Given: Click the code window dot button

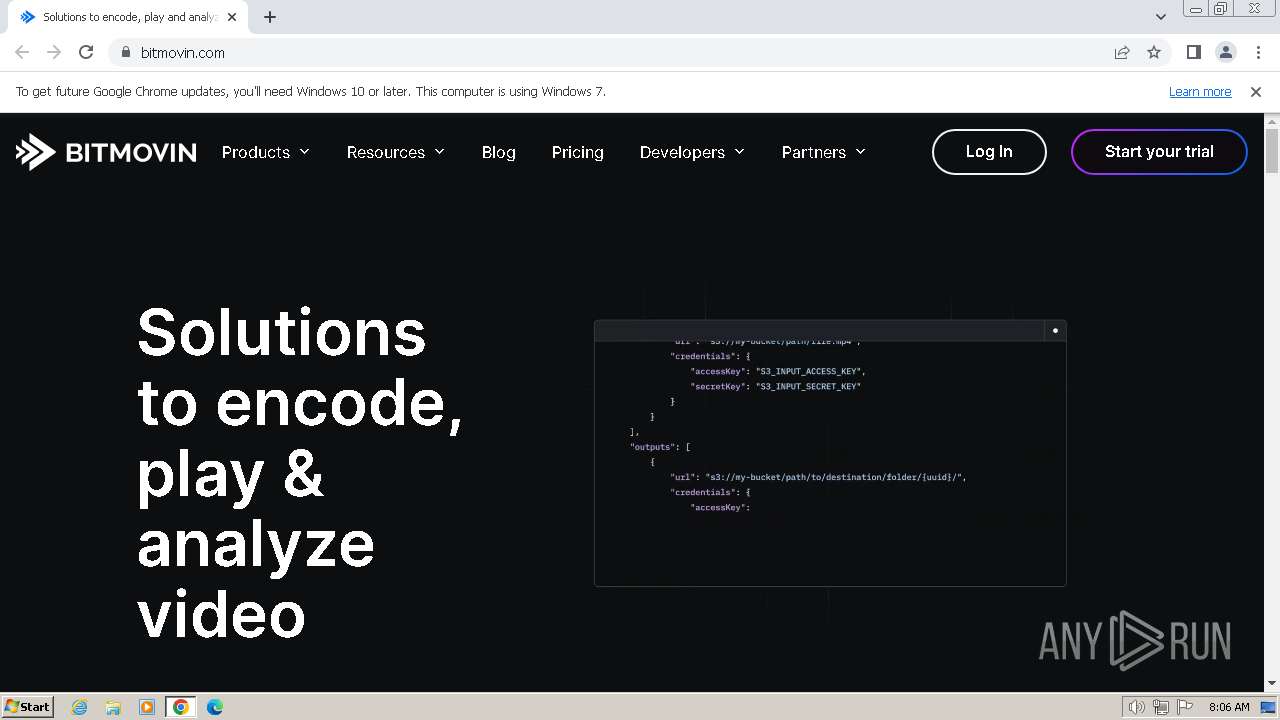Looking at the screenshot, I should pyautogui.click(x=1055, y=330).
